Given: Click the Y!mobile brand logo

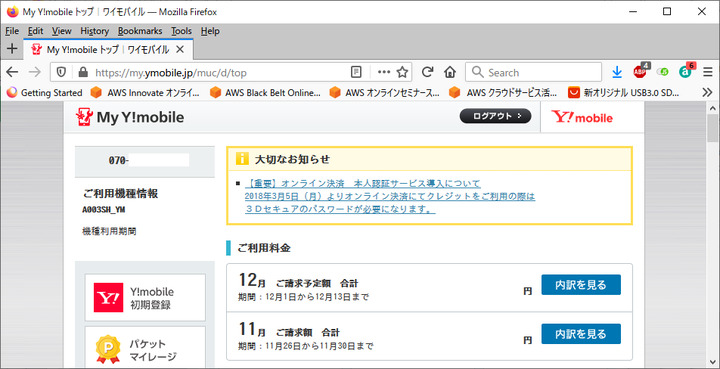Looking at the screenshot, I should click(x=582, y=117).
